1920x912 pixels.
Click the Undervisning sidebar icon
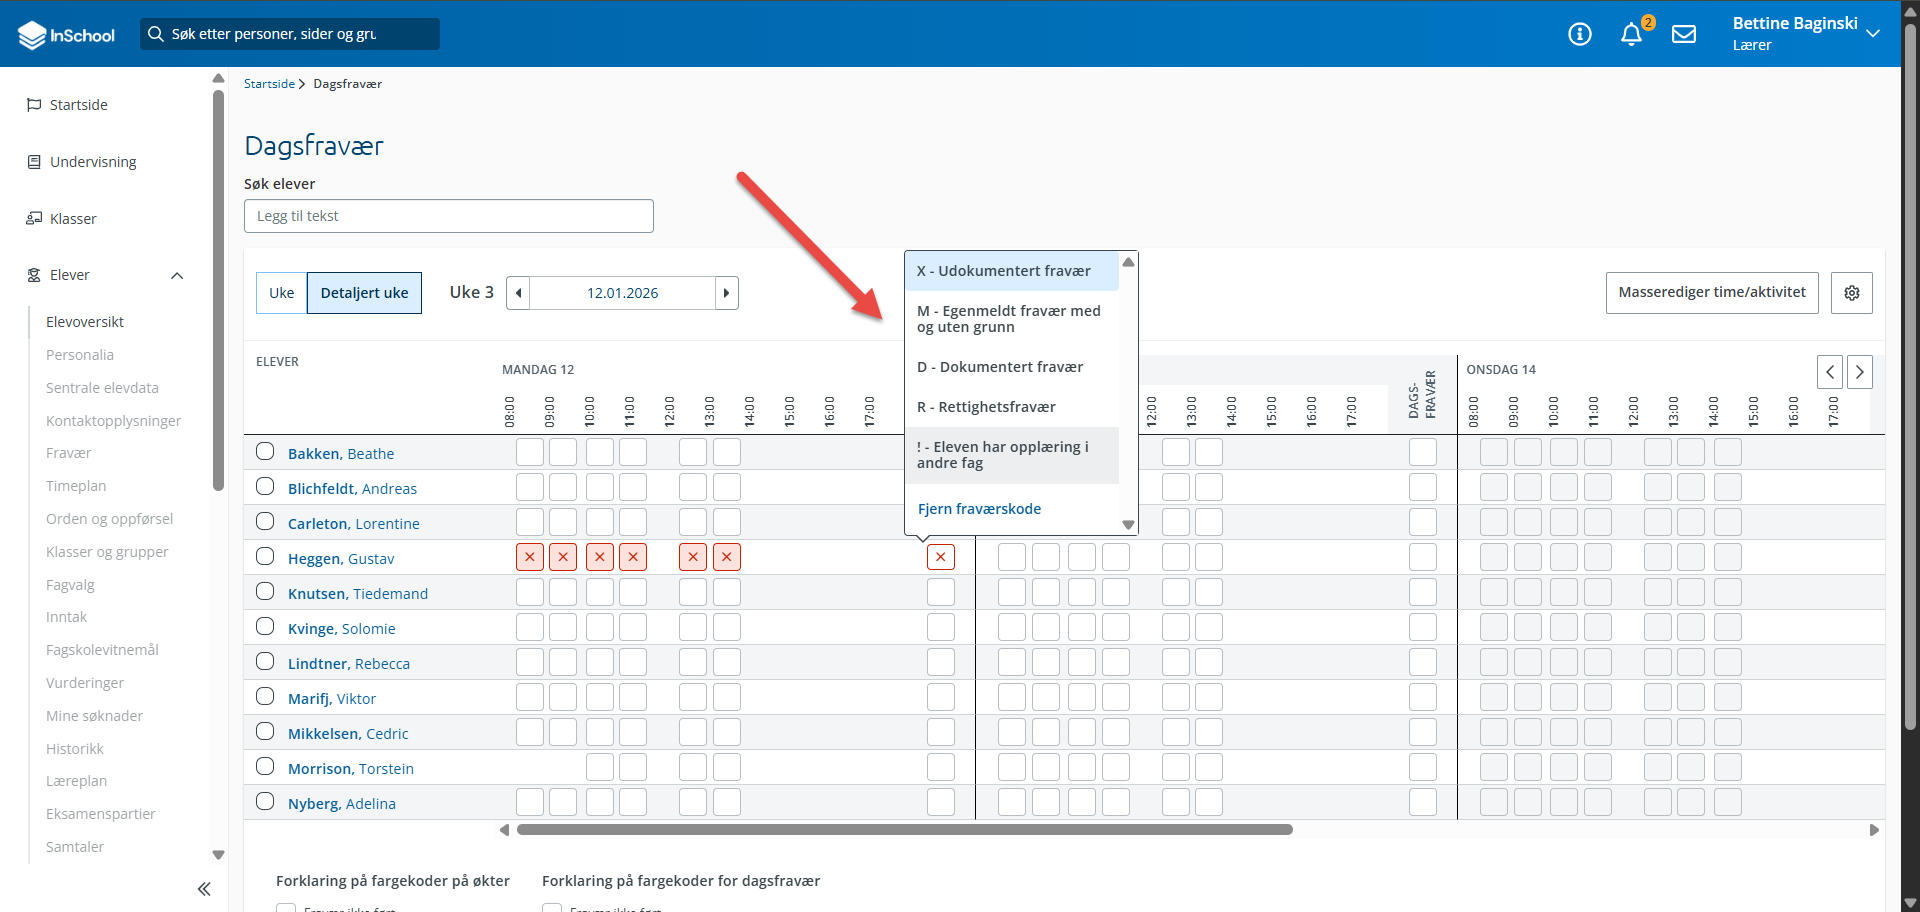point(34,162)
